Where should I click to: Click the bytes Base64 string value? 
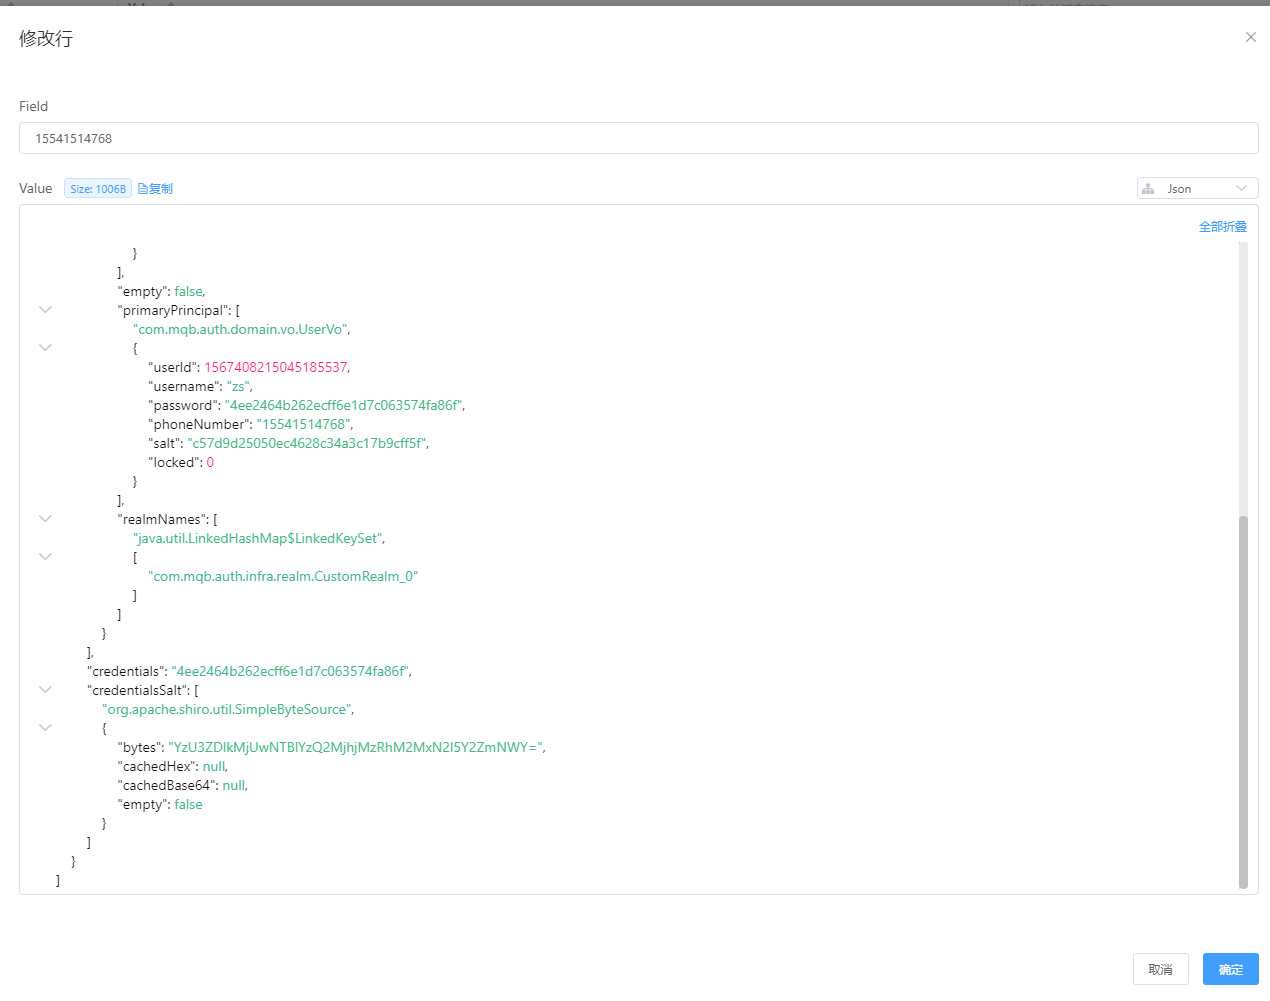coord(355,748)
